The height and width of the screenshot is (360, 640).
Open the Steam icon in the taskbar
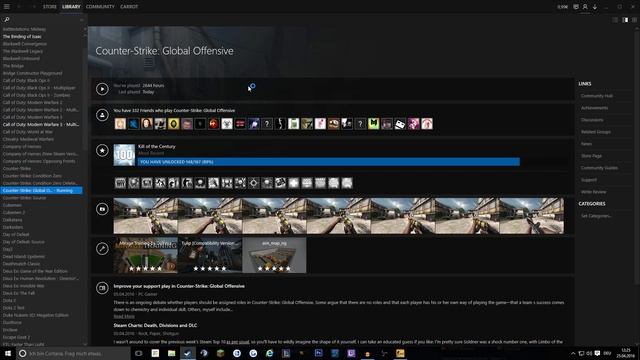[187, 353]
